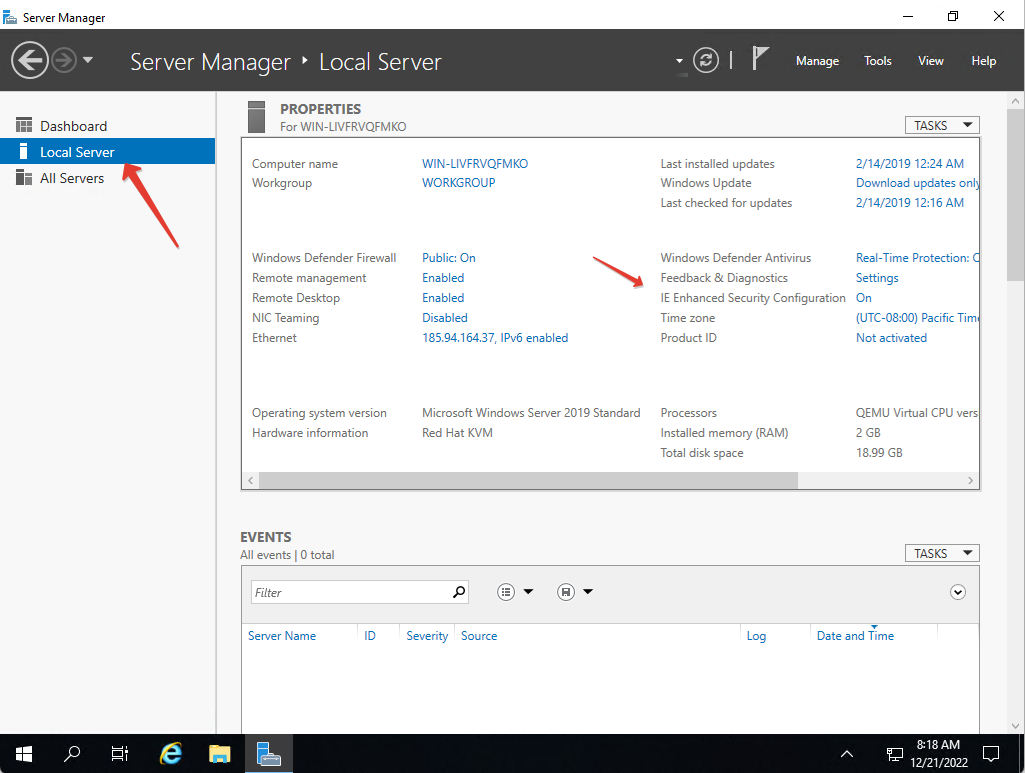The height and width of the screenshot is (773, 1025).
Task: Launch Internet Explorer from the taskbar
Action: (170, 753)
